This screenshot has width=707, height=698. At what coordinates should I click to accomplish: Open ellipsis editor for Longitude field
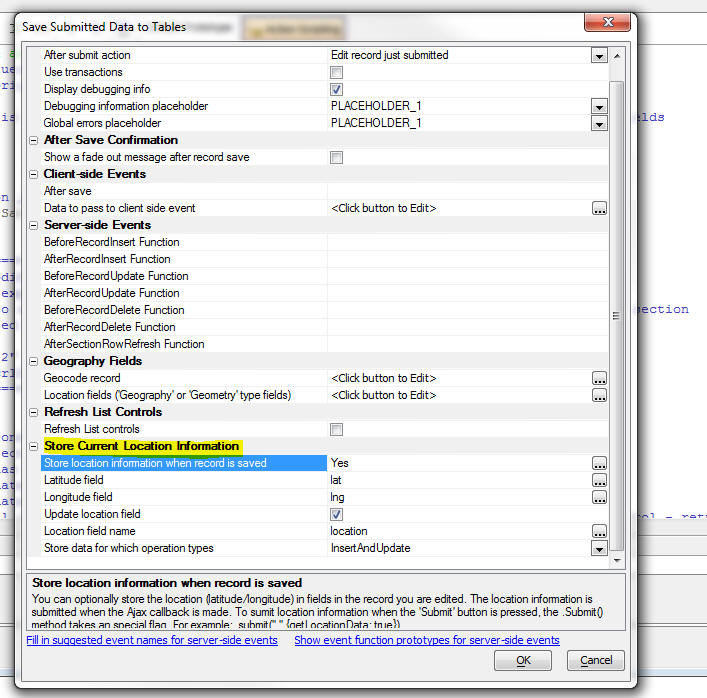pyautogui.click(x=599, y=497)
